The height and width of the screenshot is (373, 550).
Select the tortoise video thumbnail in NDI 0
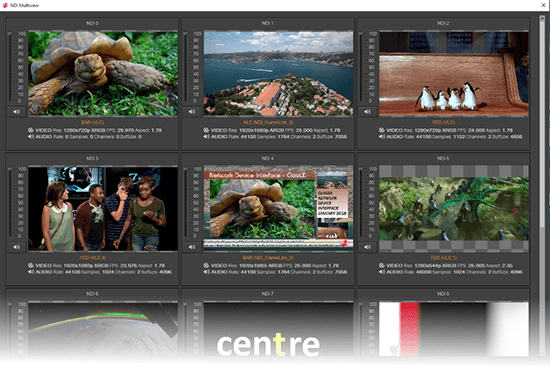(103, 73)
